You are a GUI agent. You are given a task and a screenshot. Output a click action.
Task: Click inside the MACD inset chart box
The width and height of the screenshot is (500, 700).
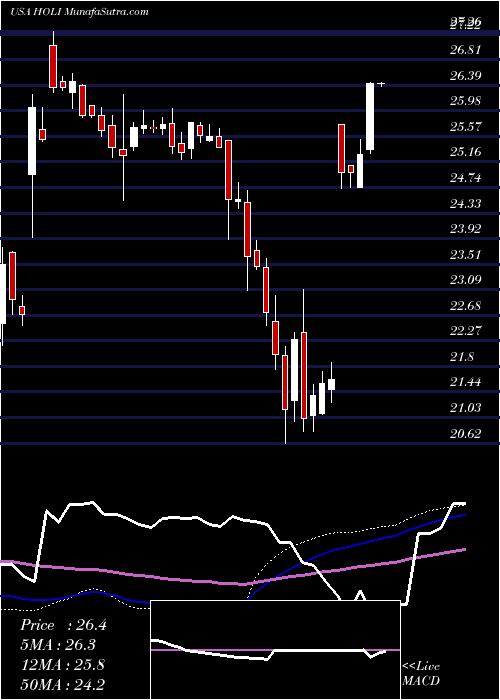pos(275,650)
